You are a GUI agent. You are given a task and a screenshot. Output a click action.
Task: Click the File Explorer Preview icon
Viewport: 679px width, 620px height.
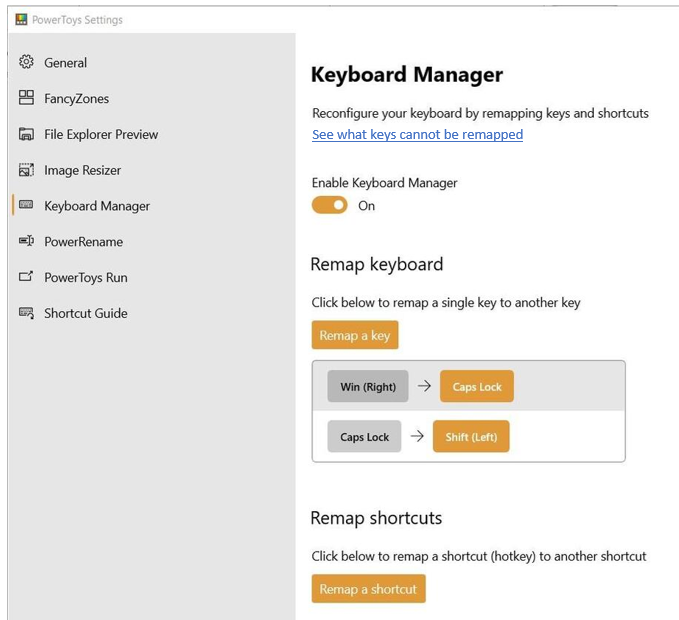coord(26,134)
